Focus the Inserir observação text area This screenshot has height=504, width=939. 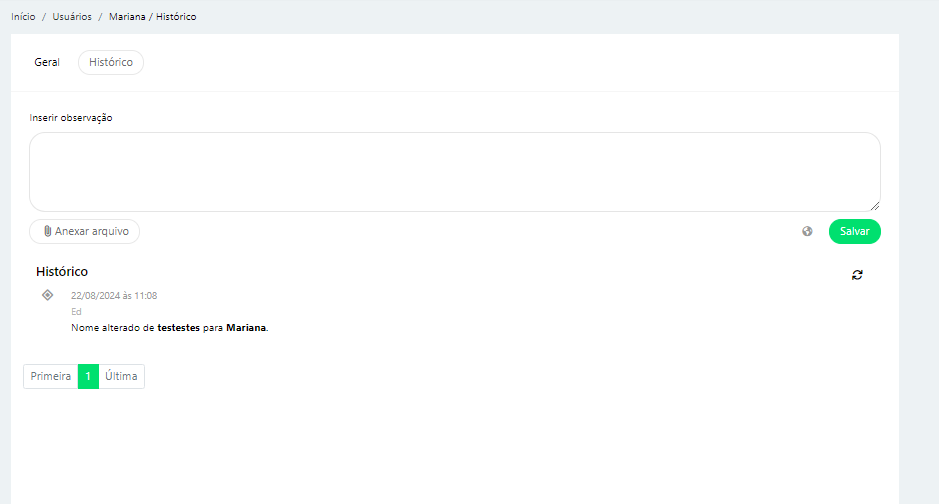point(454,172)
